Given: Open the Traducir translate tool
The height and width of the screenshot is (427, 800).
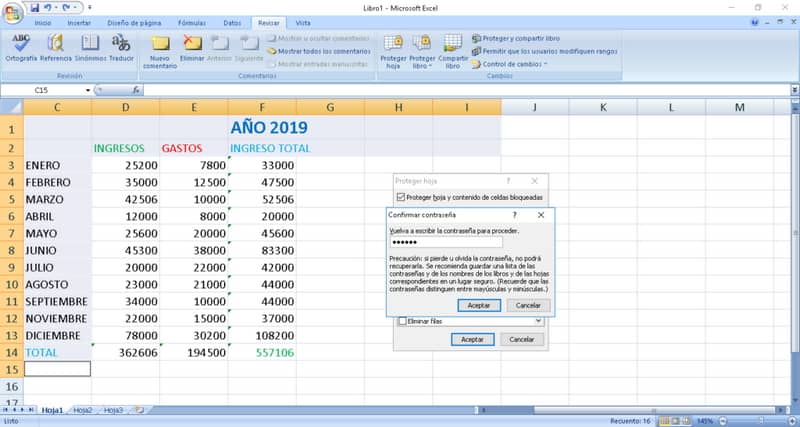Looking at the screenshot, I should [121, 48].
